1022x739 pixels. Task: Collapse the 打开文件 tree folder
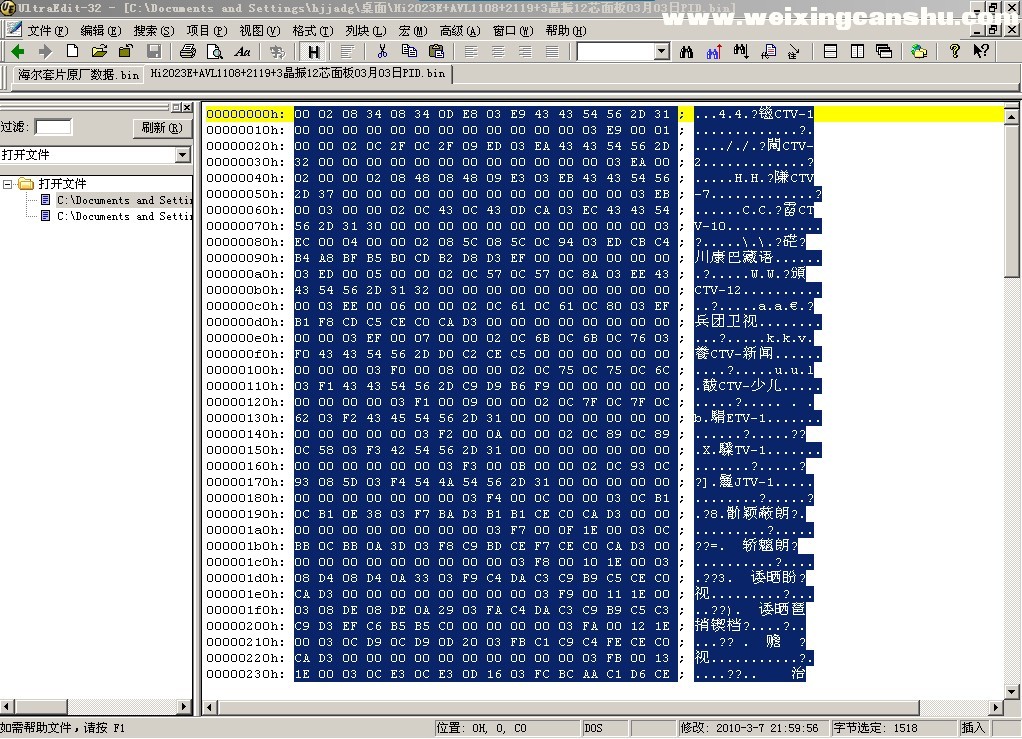(x=8, y=184)
